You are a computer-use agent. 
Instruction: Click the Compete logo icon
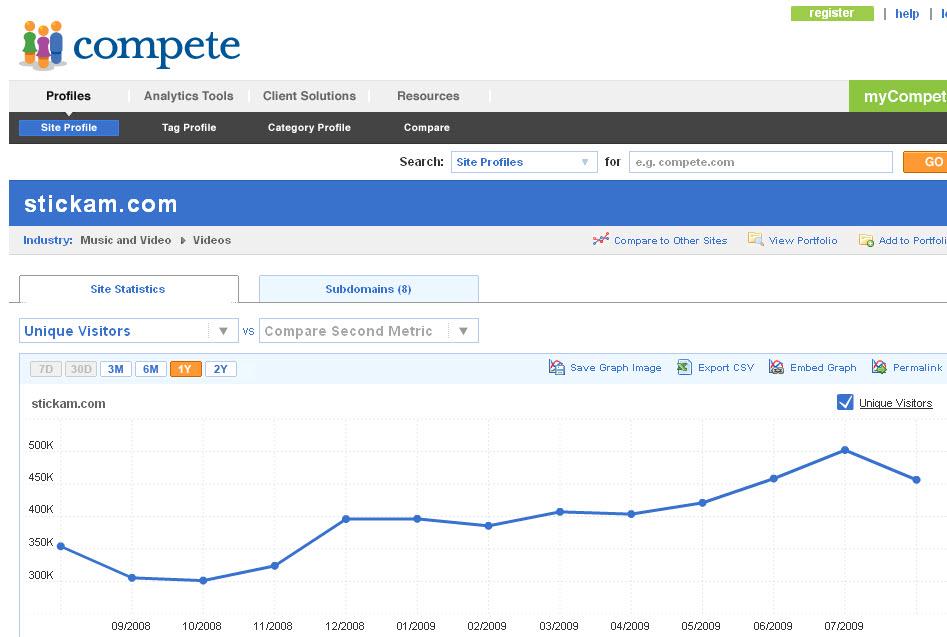click(42, 45)
